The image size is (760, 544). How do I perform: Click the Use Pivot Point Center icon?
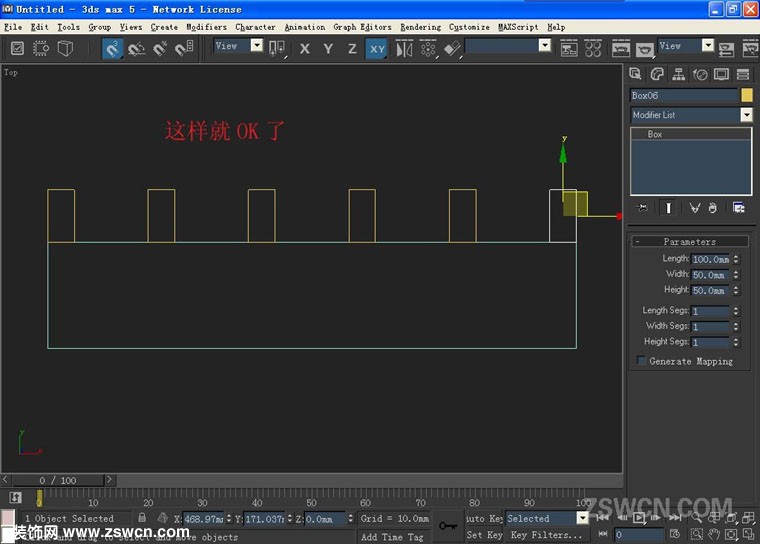pyautogui.click(x=277, y=48)
